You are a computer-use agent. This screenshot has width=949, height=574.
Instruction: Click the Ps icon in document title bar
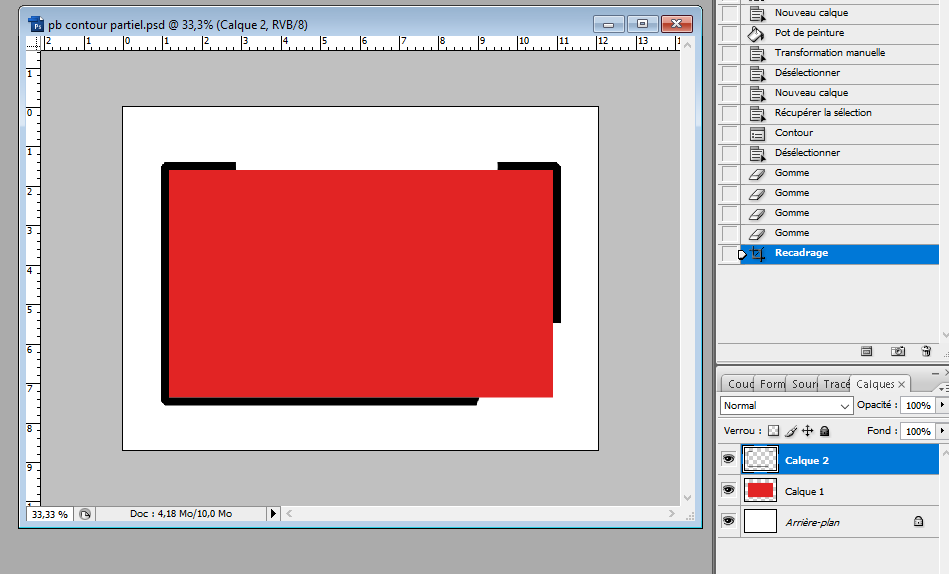coord(36,25)
